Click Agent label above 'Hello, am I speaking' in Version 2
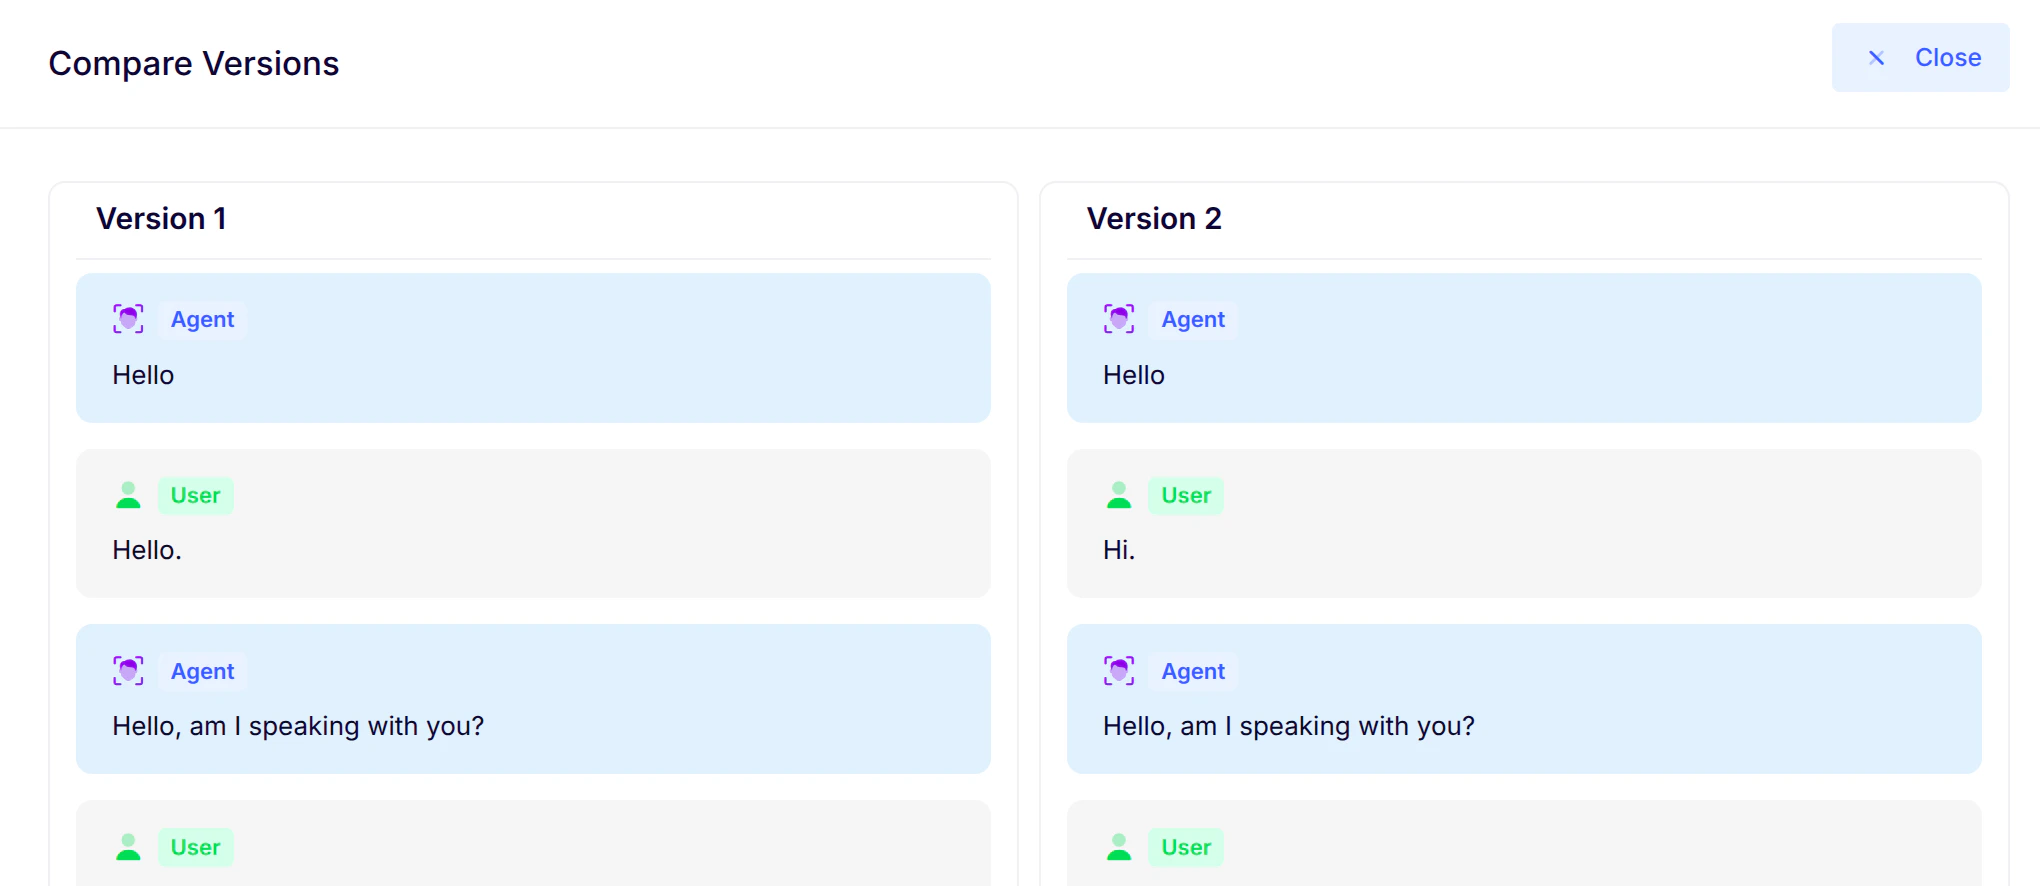Image resolution: width=2040 pixels, height=886 pixels. [1193, 672]
